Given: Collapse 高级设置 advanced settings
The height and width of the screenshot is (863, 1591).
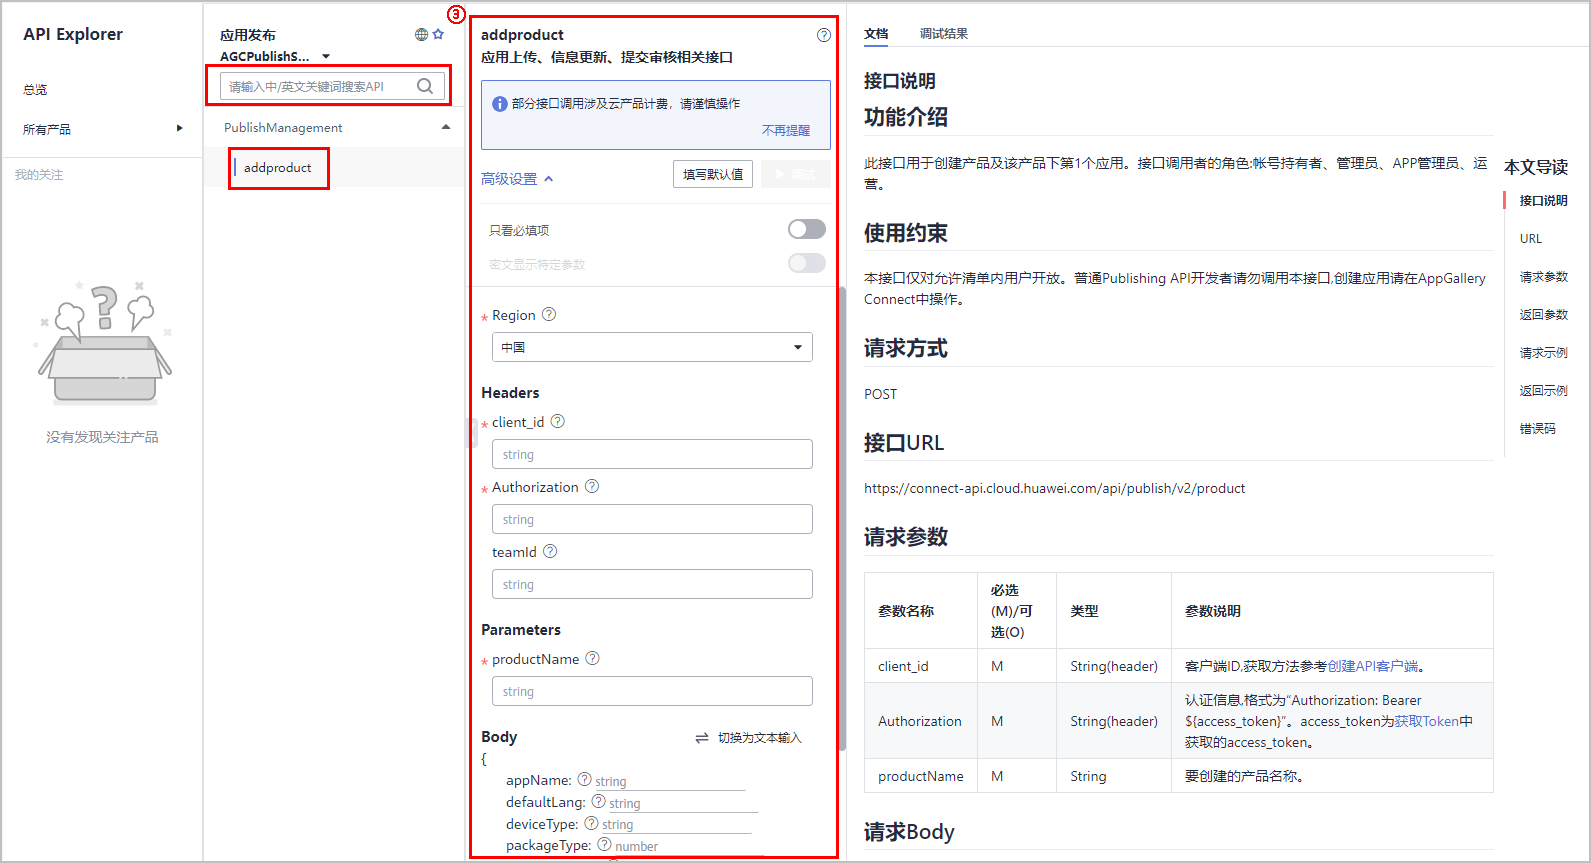Looking at the screenshot, I should 517,179.
